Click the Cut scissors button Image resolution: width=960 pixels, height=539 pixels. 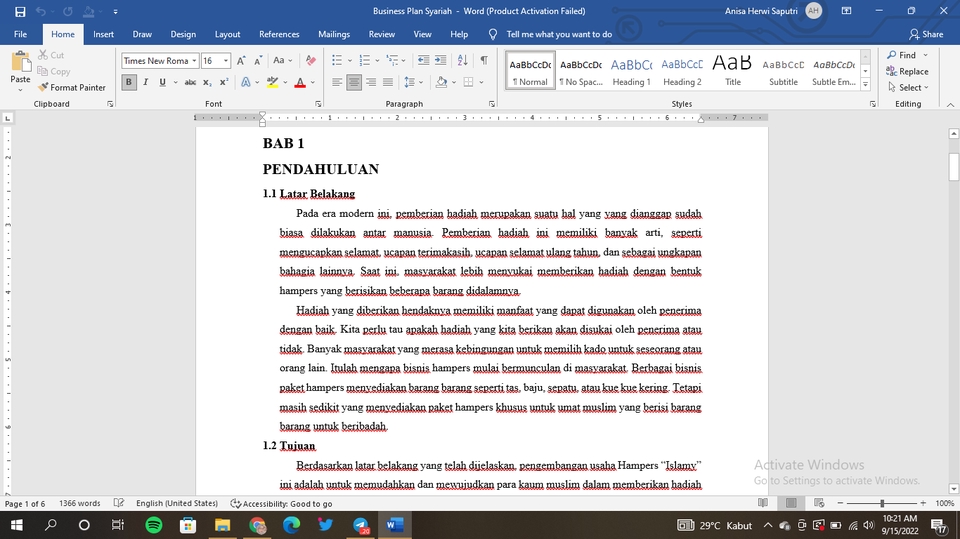coord(51,55)
